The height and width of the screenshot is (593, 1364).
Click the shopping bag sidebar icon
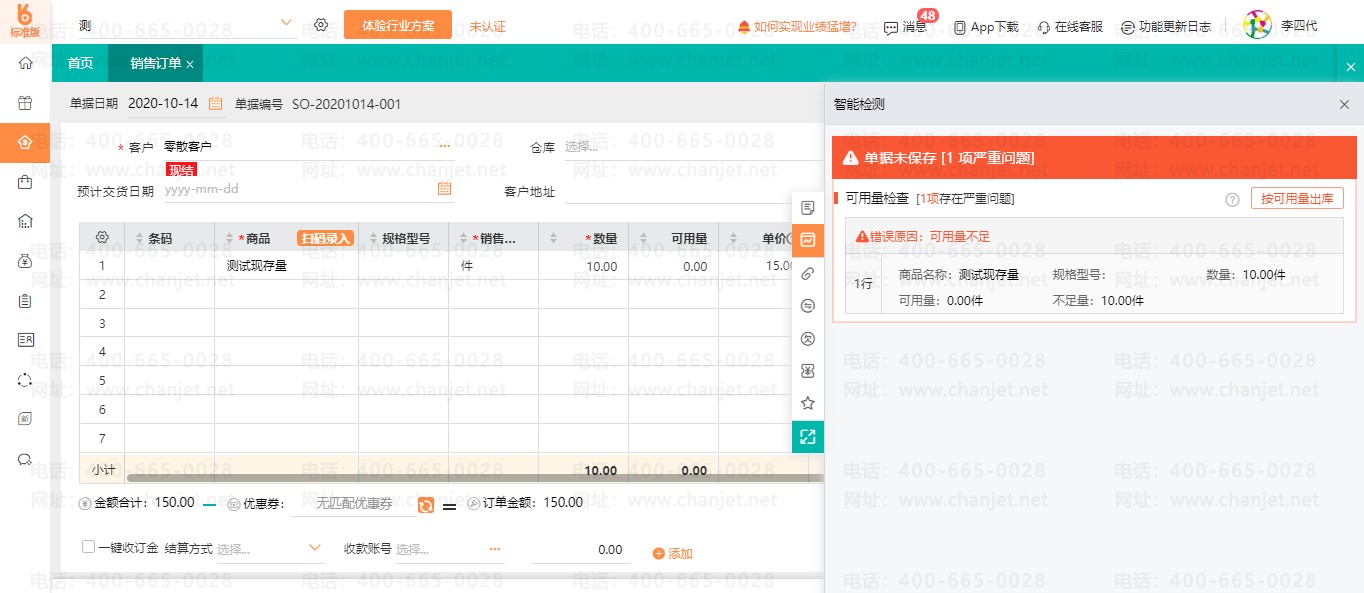point(25,182)
